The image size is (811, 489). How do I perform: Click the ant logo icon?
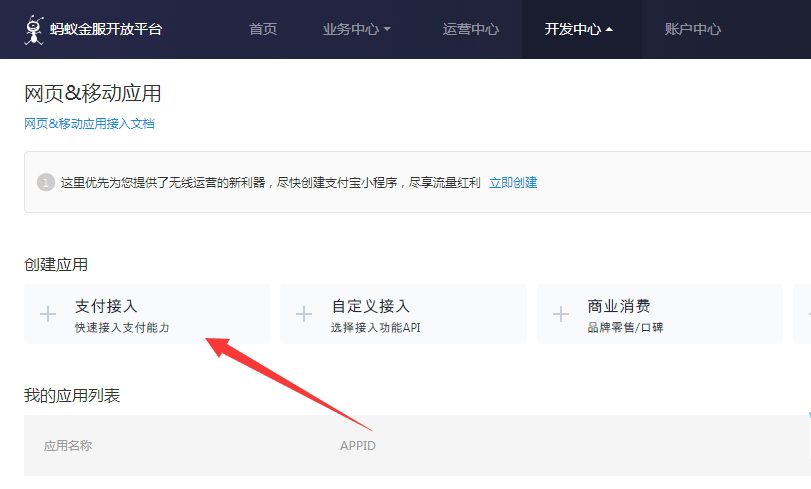coord(35,30)
